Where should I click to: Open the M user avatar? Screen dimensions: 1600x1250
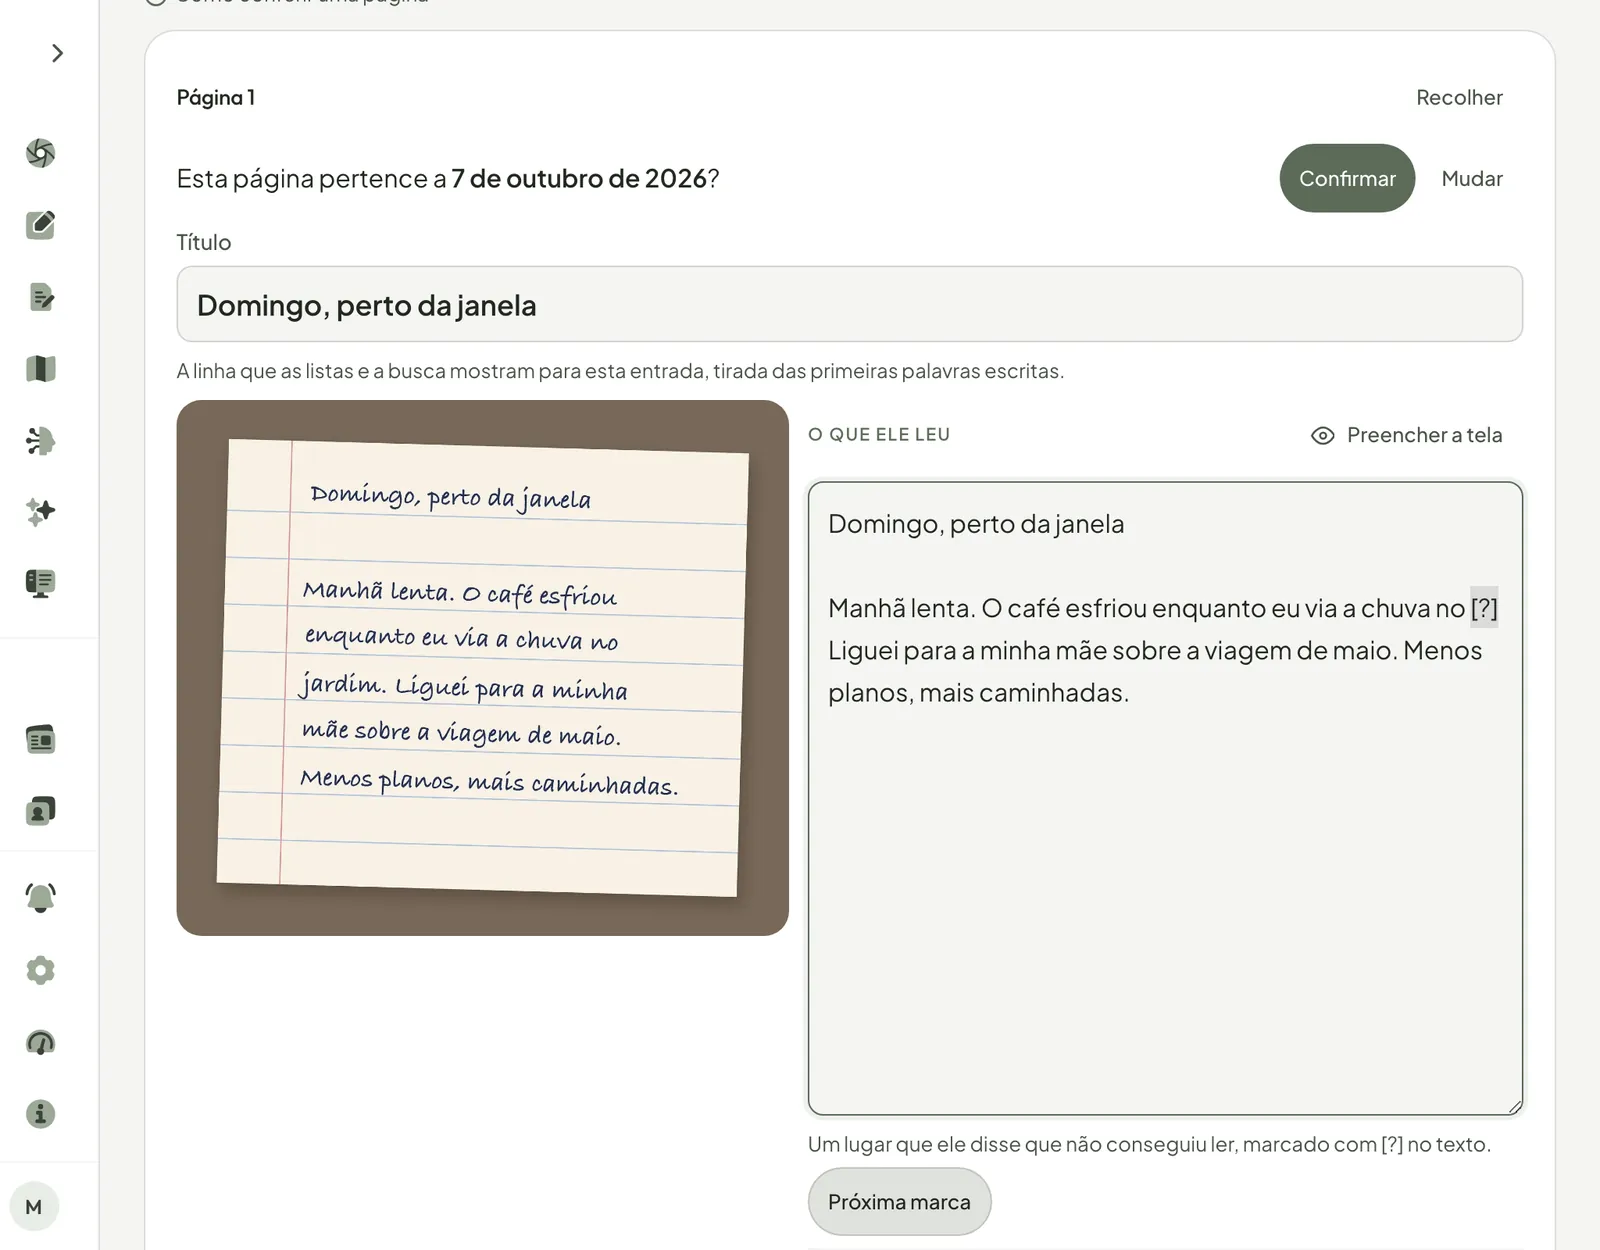(x=34, y=1207)
